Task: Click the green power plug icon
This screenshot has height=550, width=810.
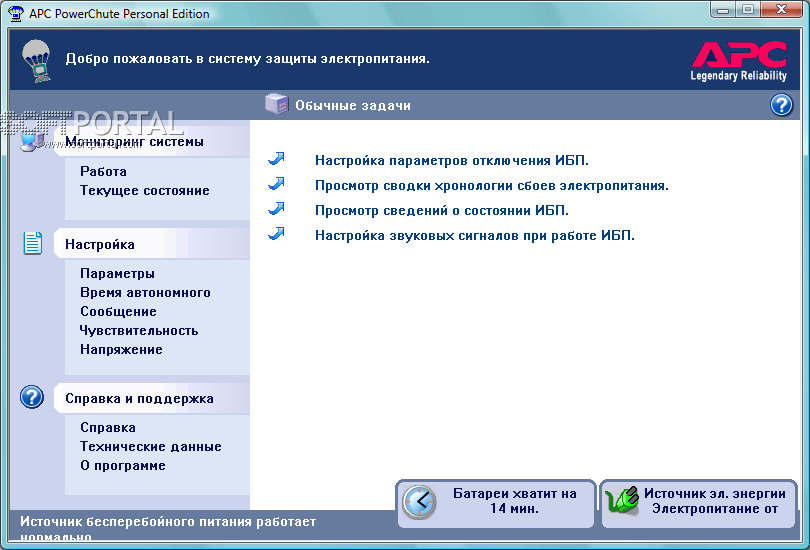Action: pyautogui.click(x=622, y=501)
